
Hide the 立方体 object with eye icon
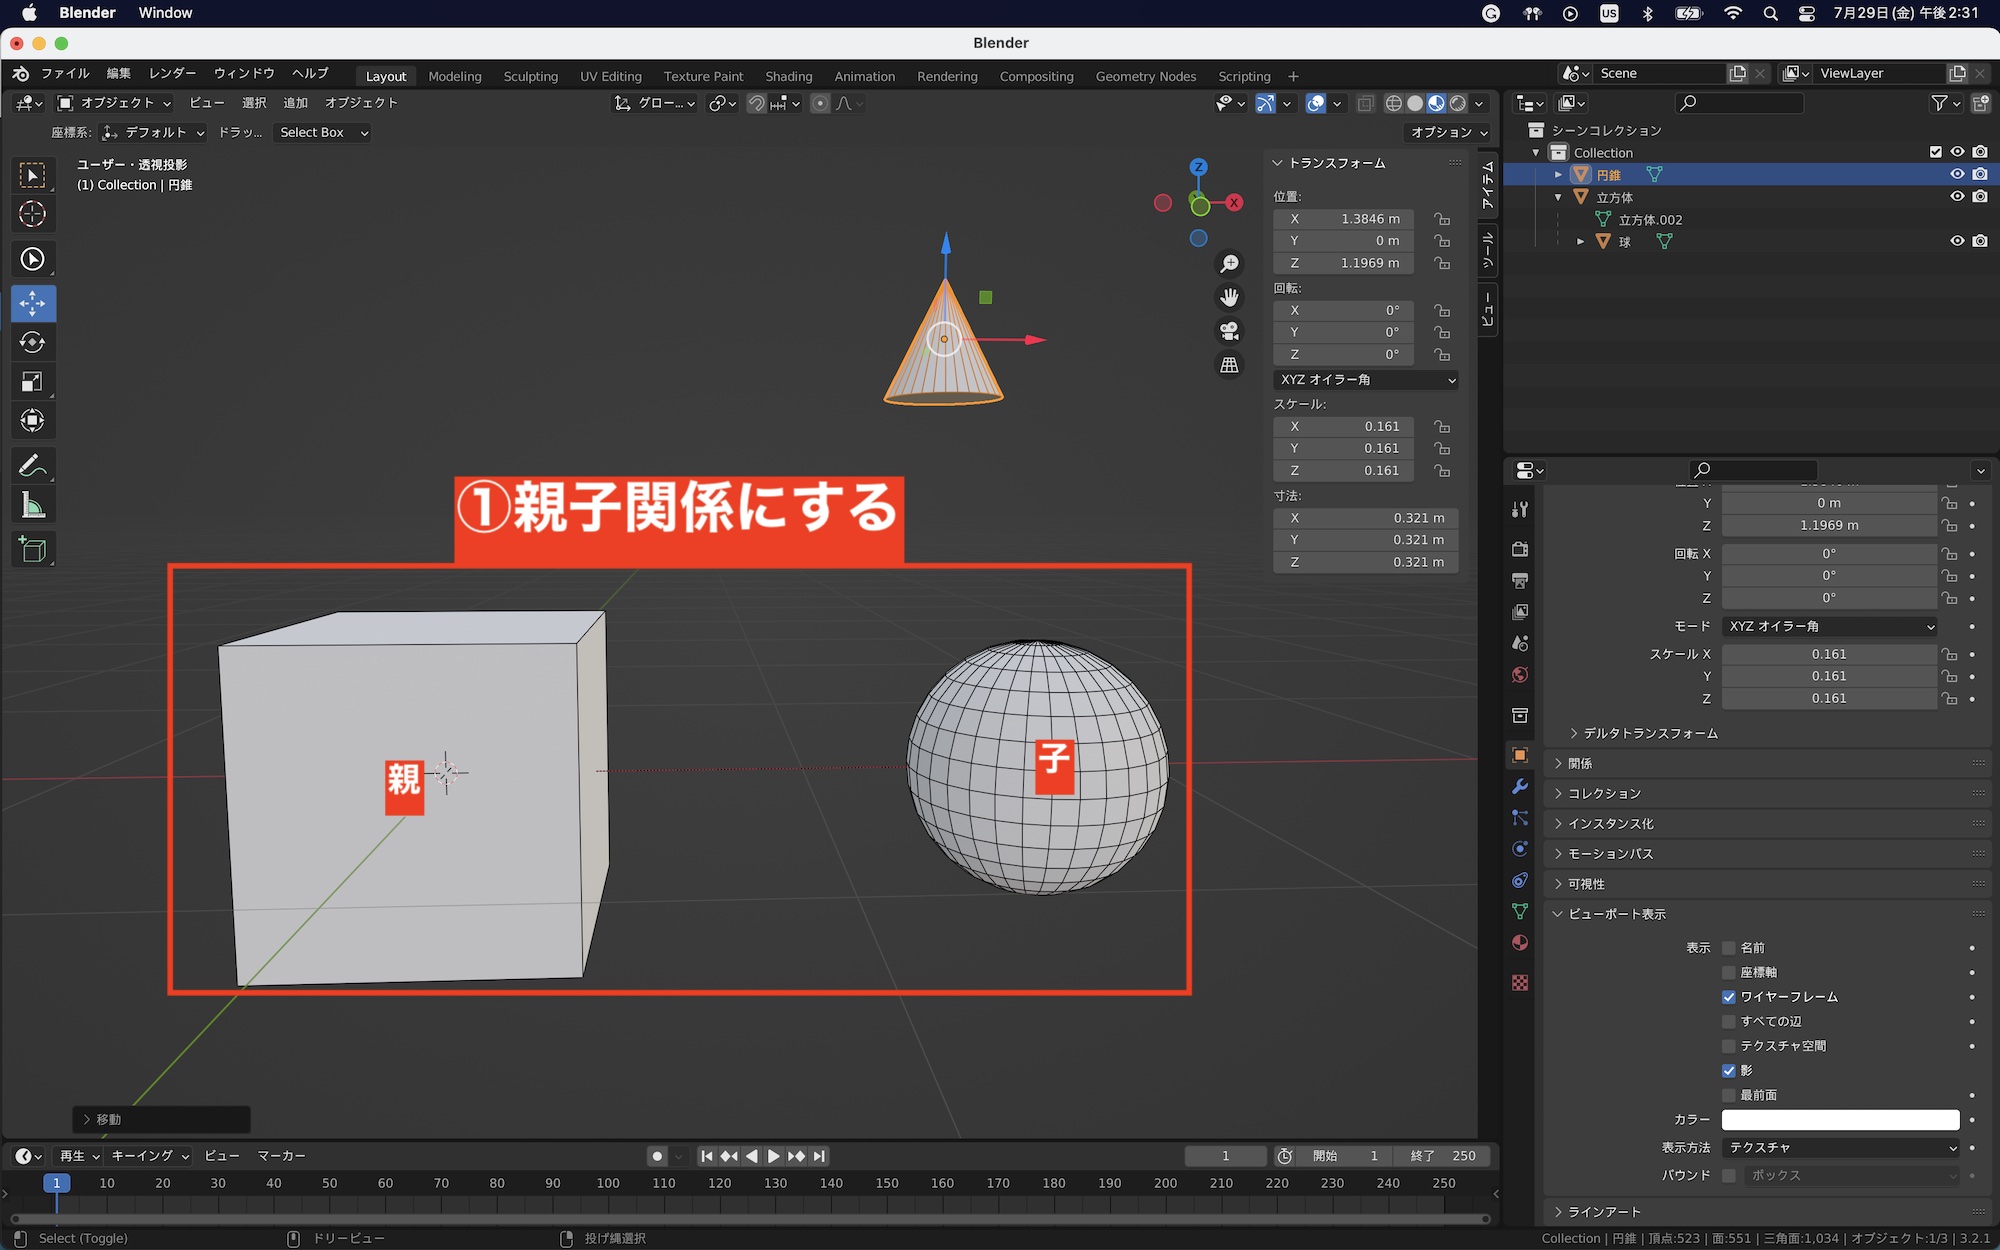click(1957, 197)
